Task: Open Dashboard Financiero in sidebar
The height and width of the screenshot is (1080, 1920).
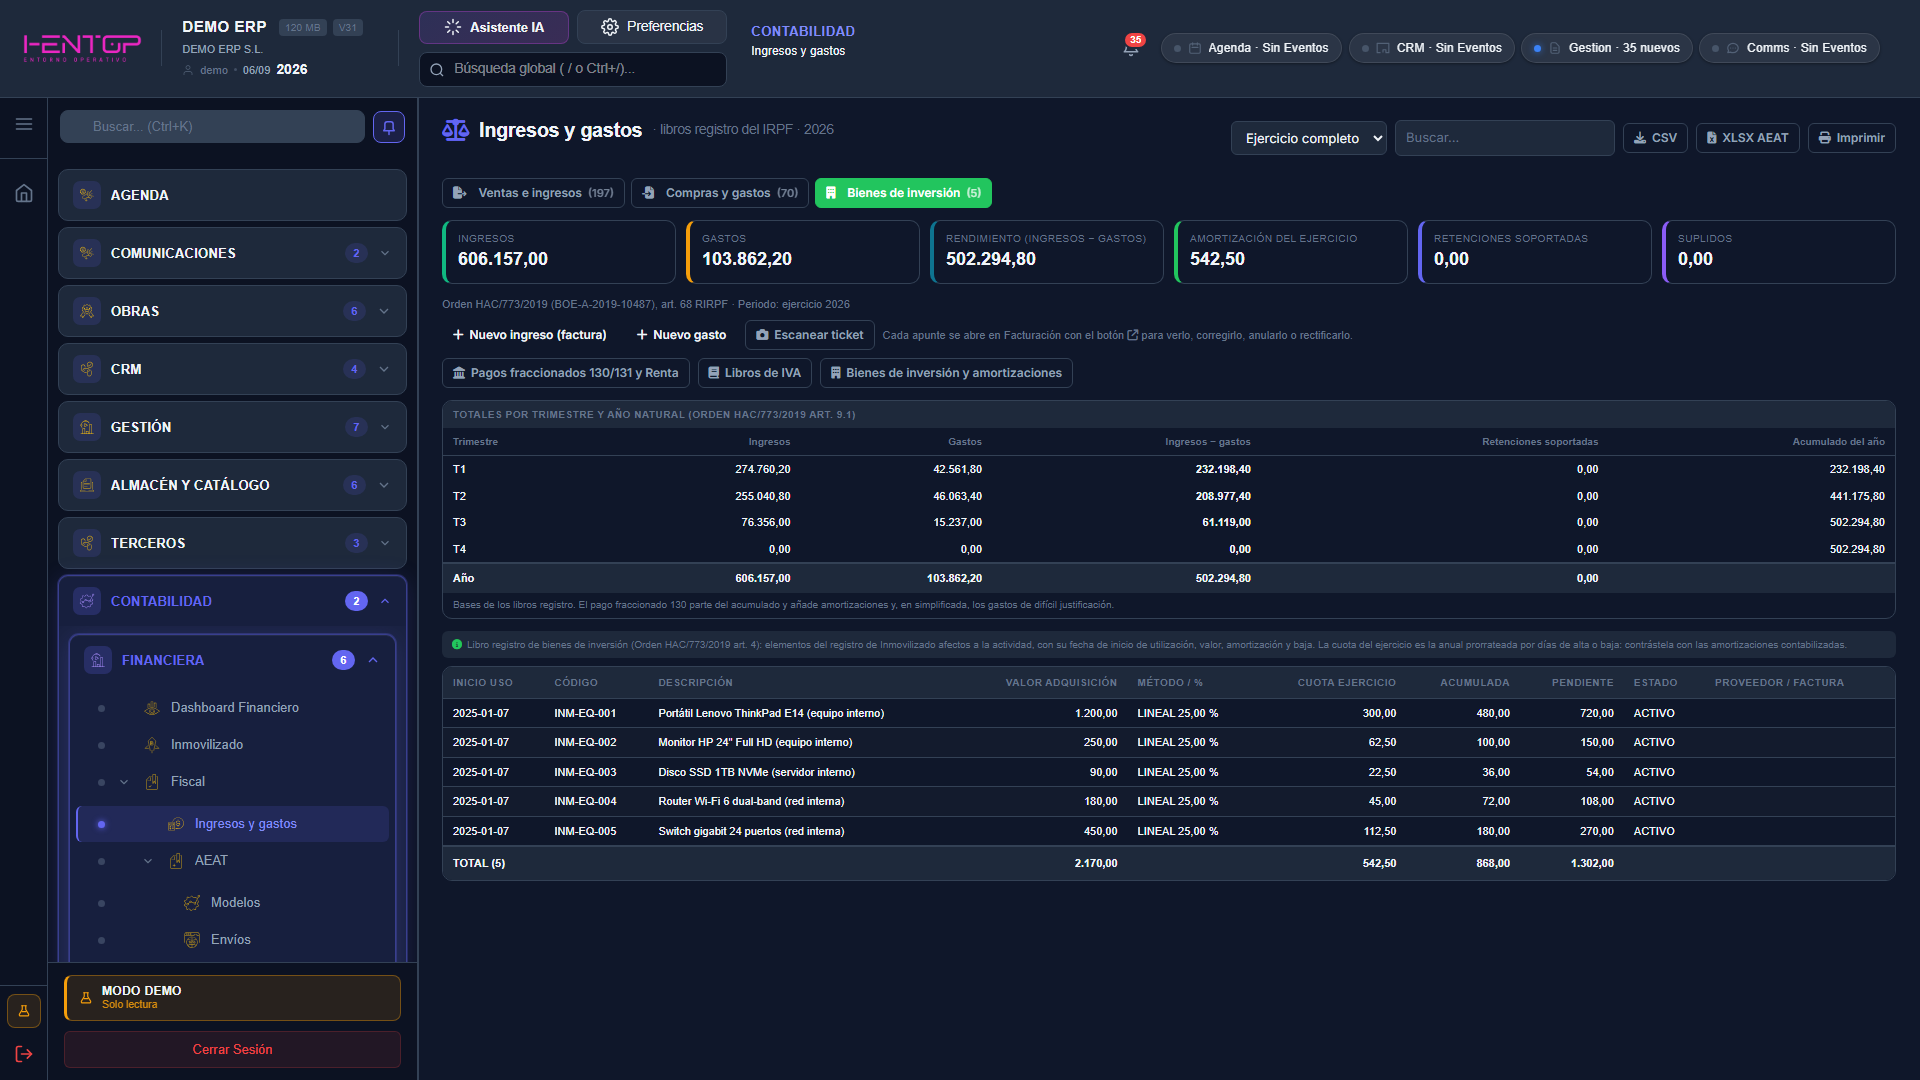Action: pos(234,708)
